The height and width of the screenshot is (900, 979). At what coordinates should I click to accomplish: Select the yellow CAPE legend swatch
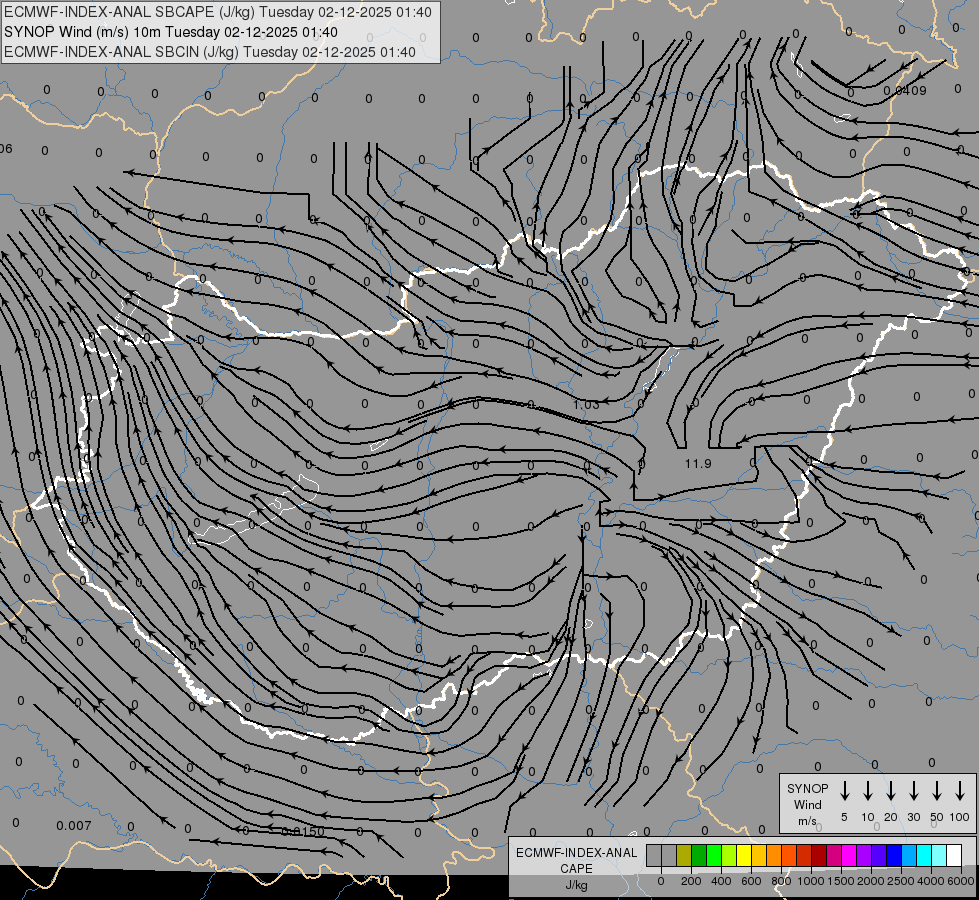[744, 855]
